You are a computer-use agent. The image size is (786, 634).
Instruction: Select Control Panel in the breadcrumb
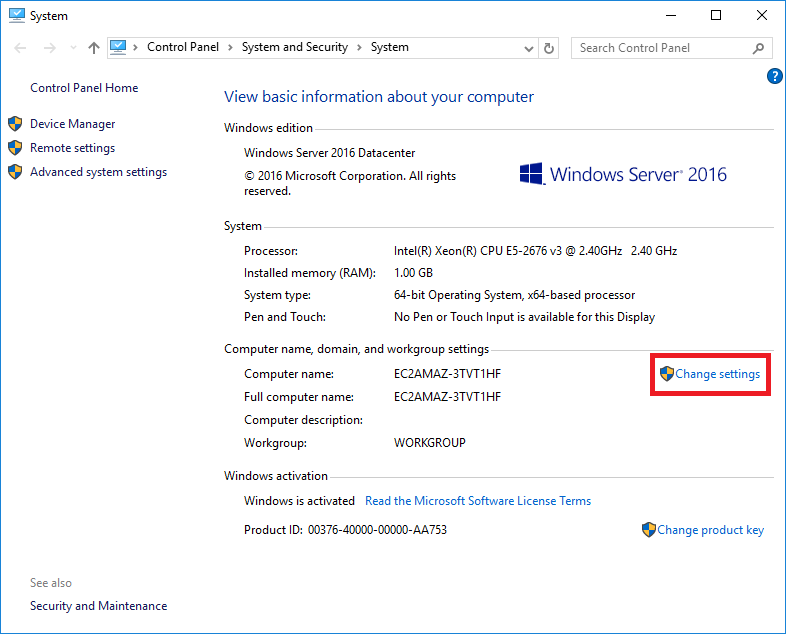183,47
